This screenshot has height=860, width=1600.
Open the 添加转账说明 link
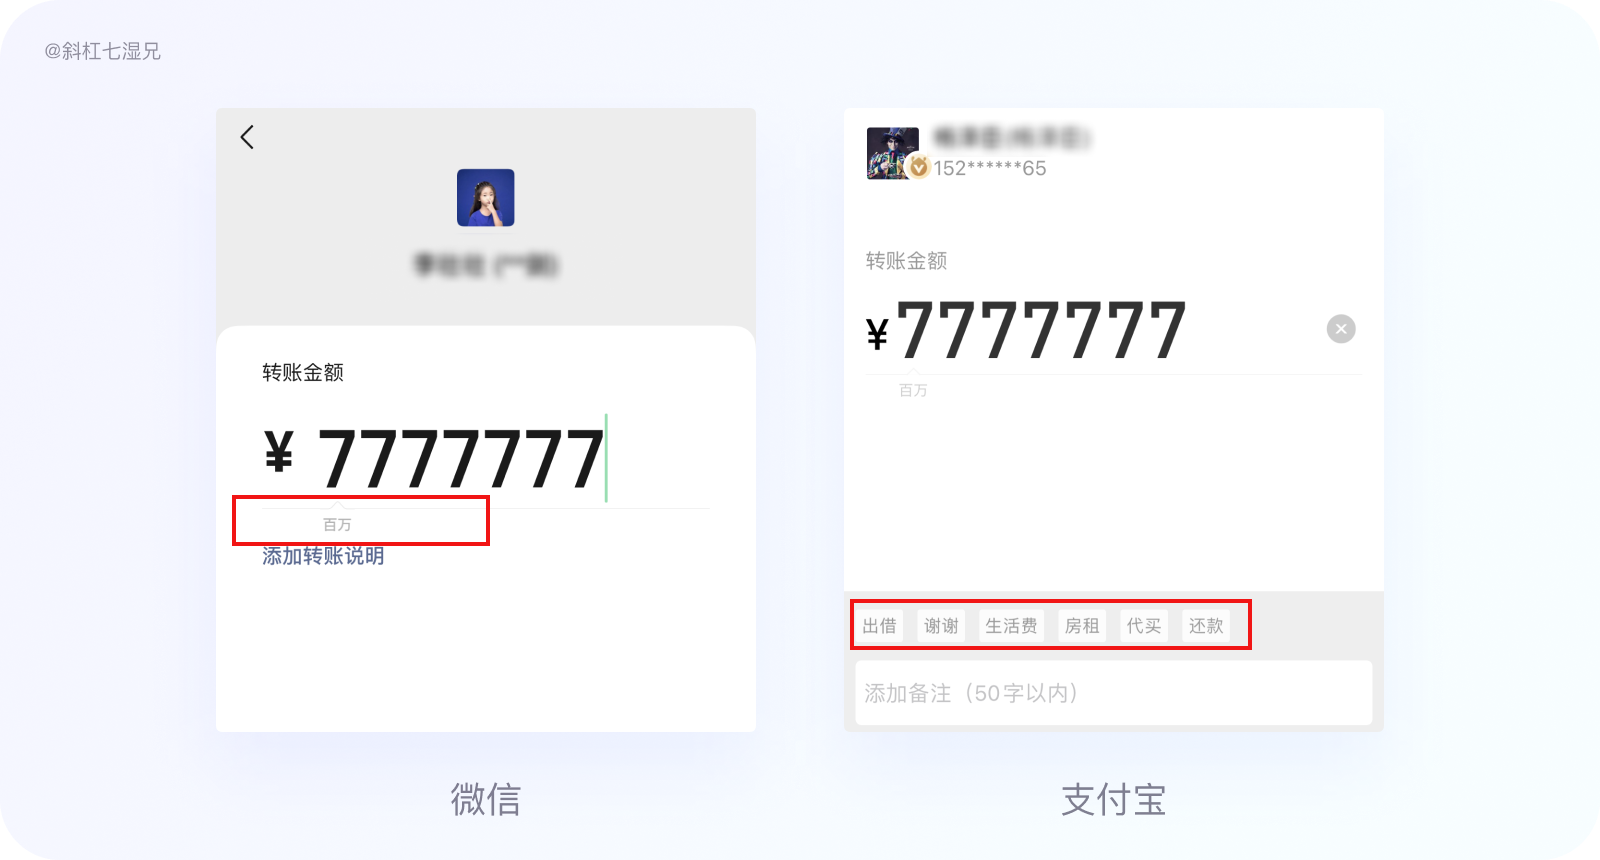pyautogui.click(x=323, y=556)
